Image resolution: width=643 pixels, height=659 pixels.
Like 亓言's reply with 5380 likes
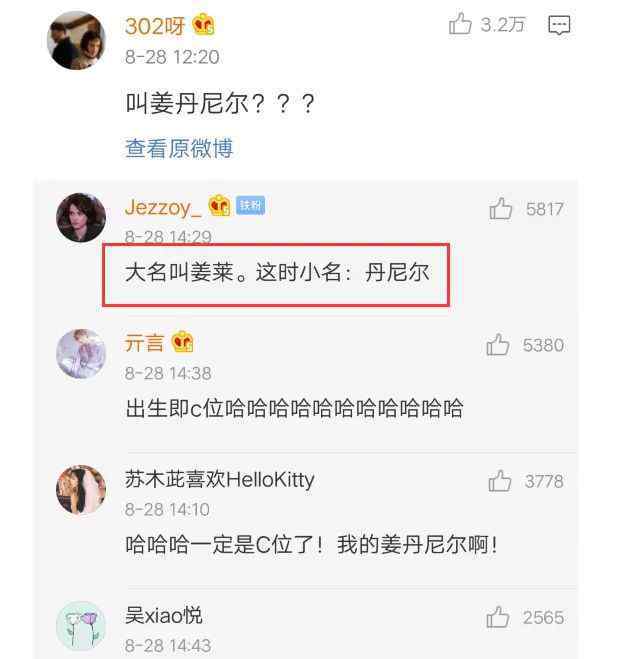[498, 345]
